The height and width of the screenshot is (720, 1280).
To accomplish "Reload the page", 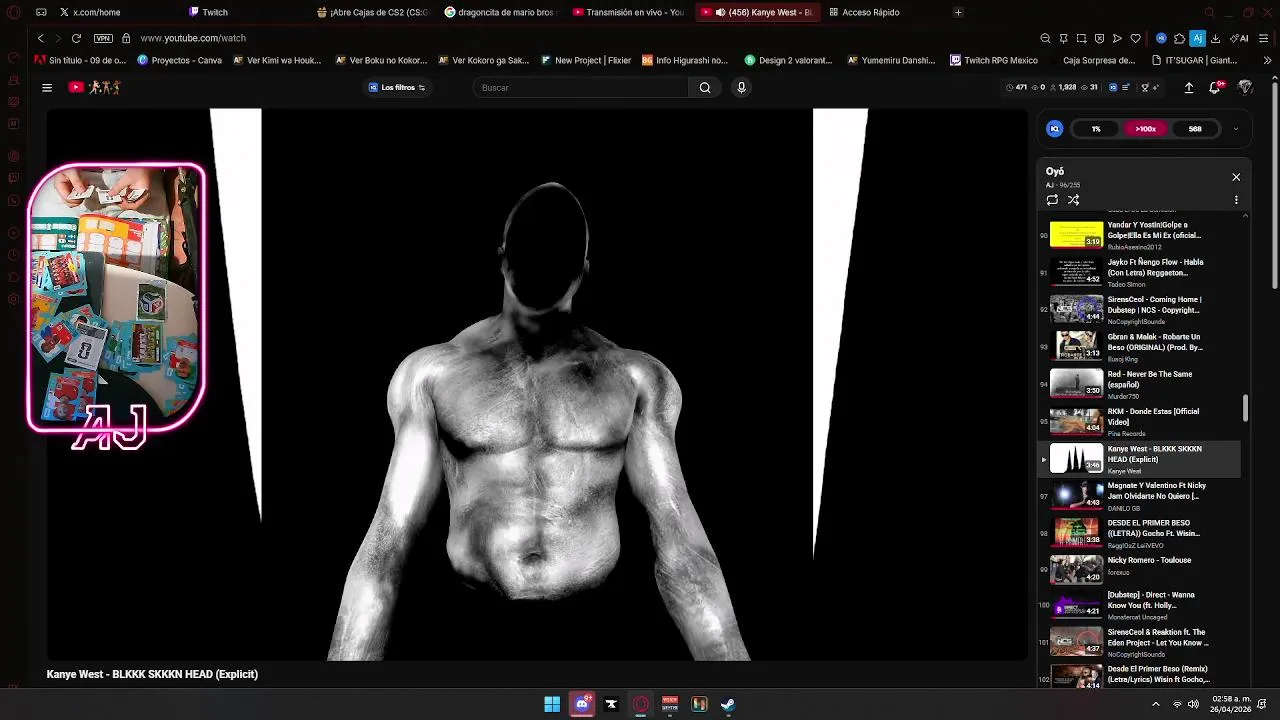I will (76, 38).
